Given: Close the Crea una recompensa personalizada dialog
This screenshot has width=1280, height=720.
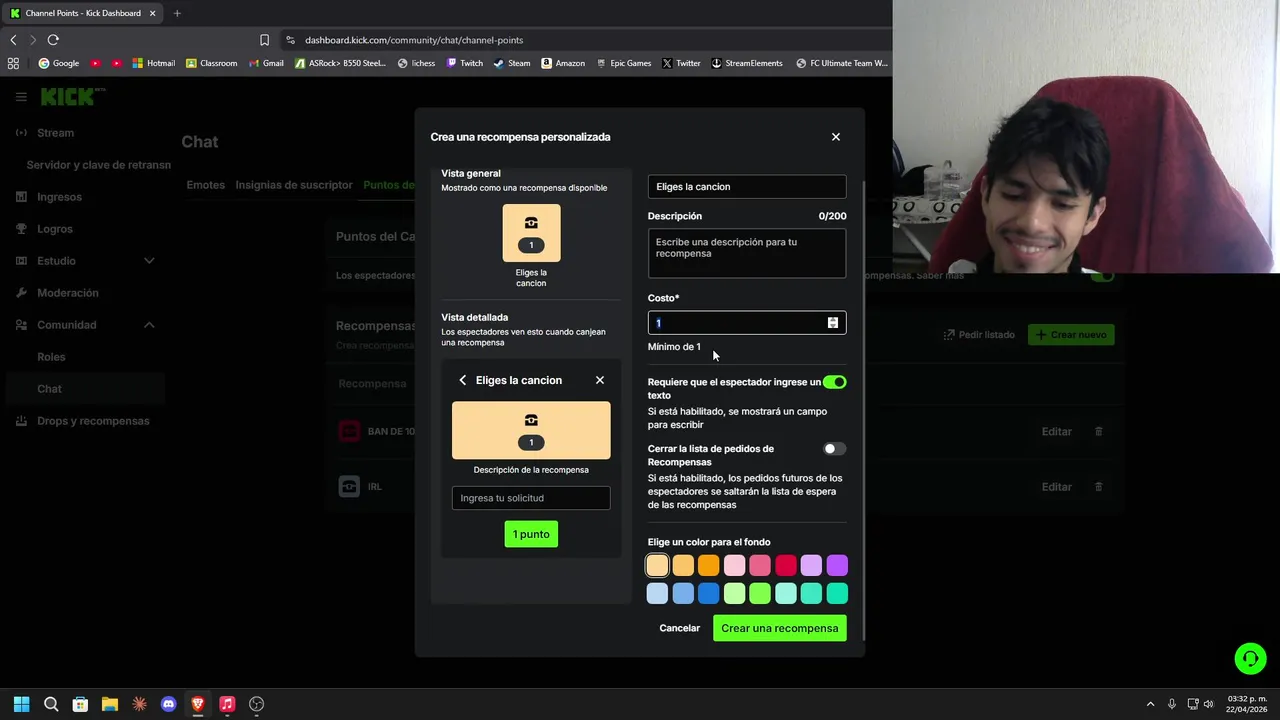Looking at the screenshot, I should (836, 137).
